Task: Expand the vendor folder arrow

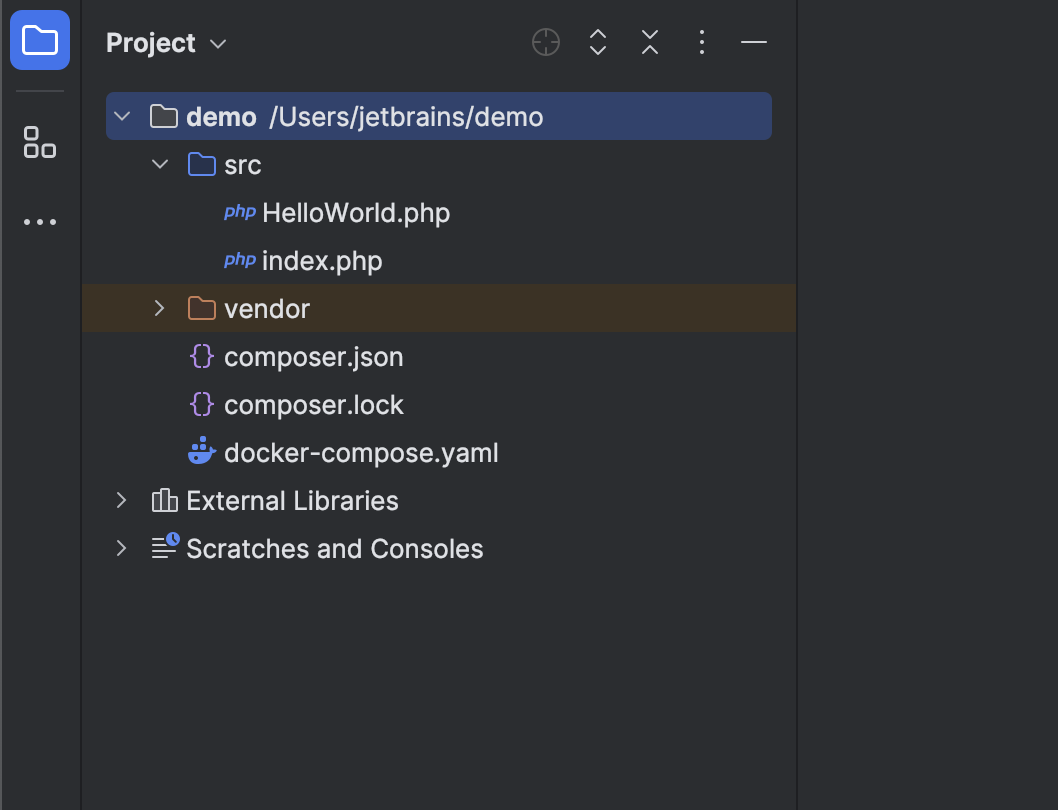Action: (x=160, y=309)
